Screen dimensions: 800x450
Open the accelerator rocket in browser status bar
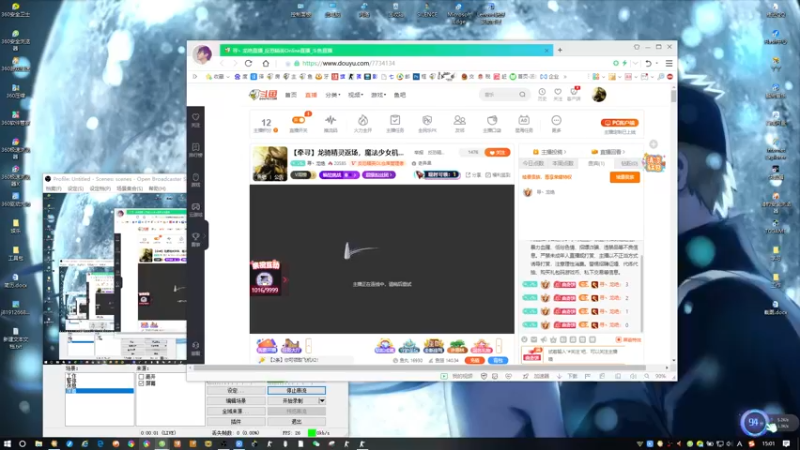coord(526,376)
